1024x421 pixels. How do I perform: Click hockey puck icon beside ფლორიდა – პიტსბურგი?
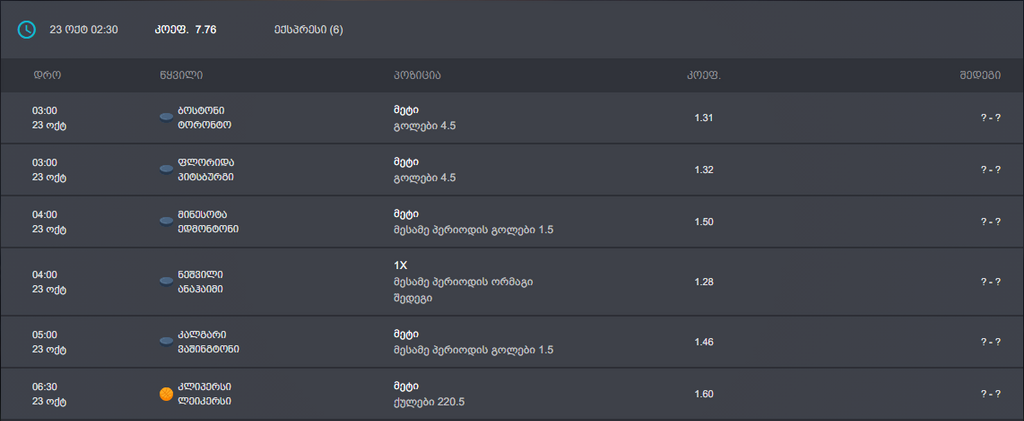point(166,170)
